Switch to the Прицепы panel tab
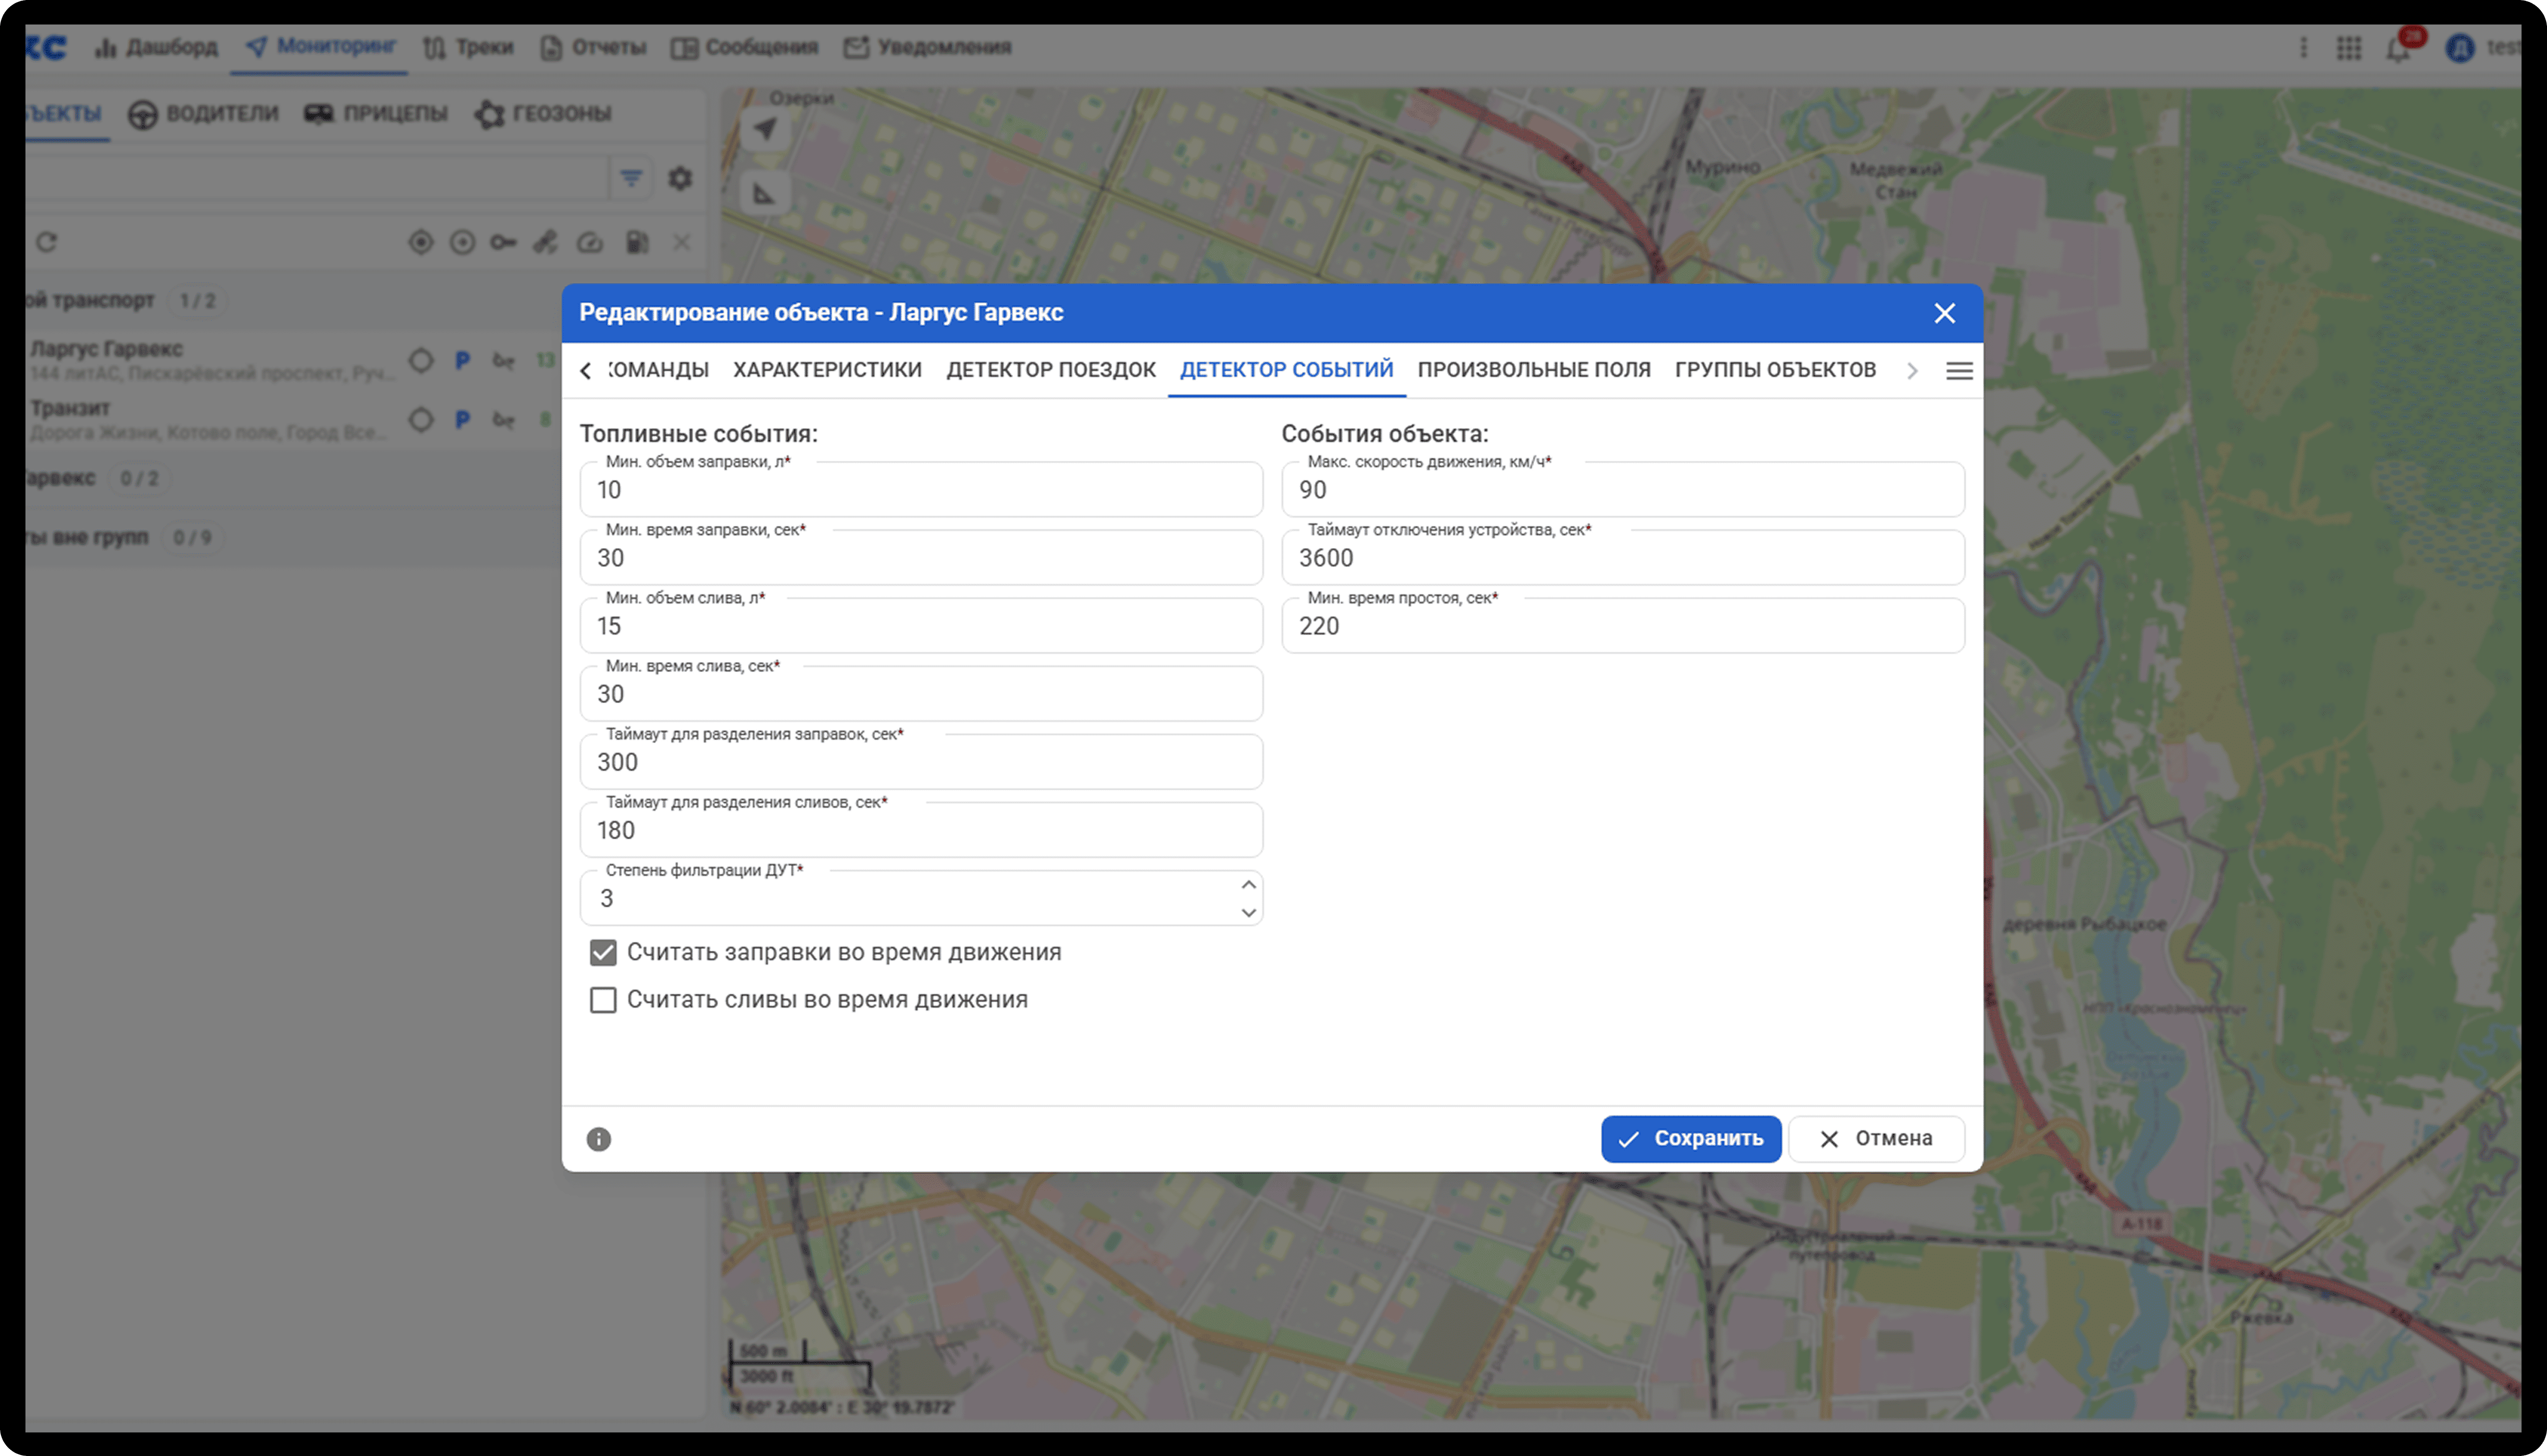2547x1456 pixels. coord(376,114)
